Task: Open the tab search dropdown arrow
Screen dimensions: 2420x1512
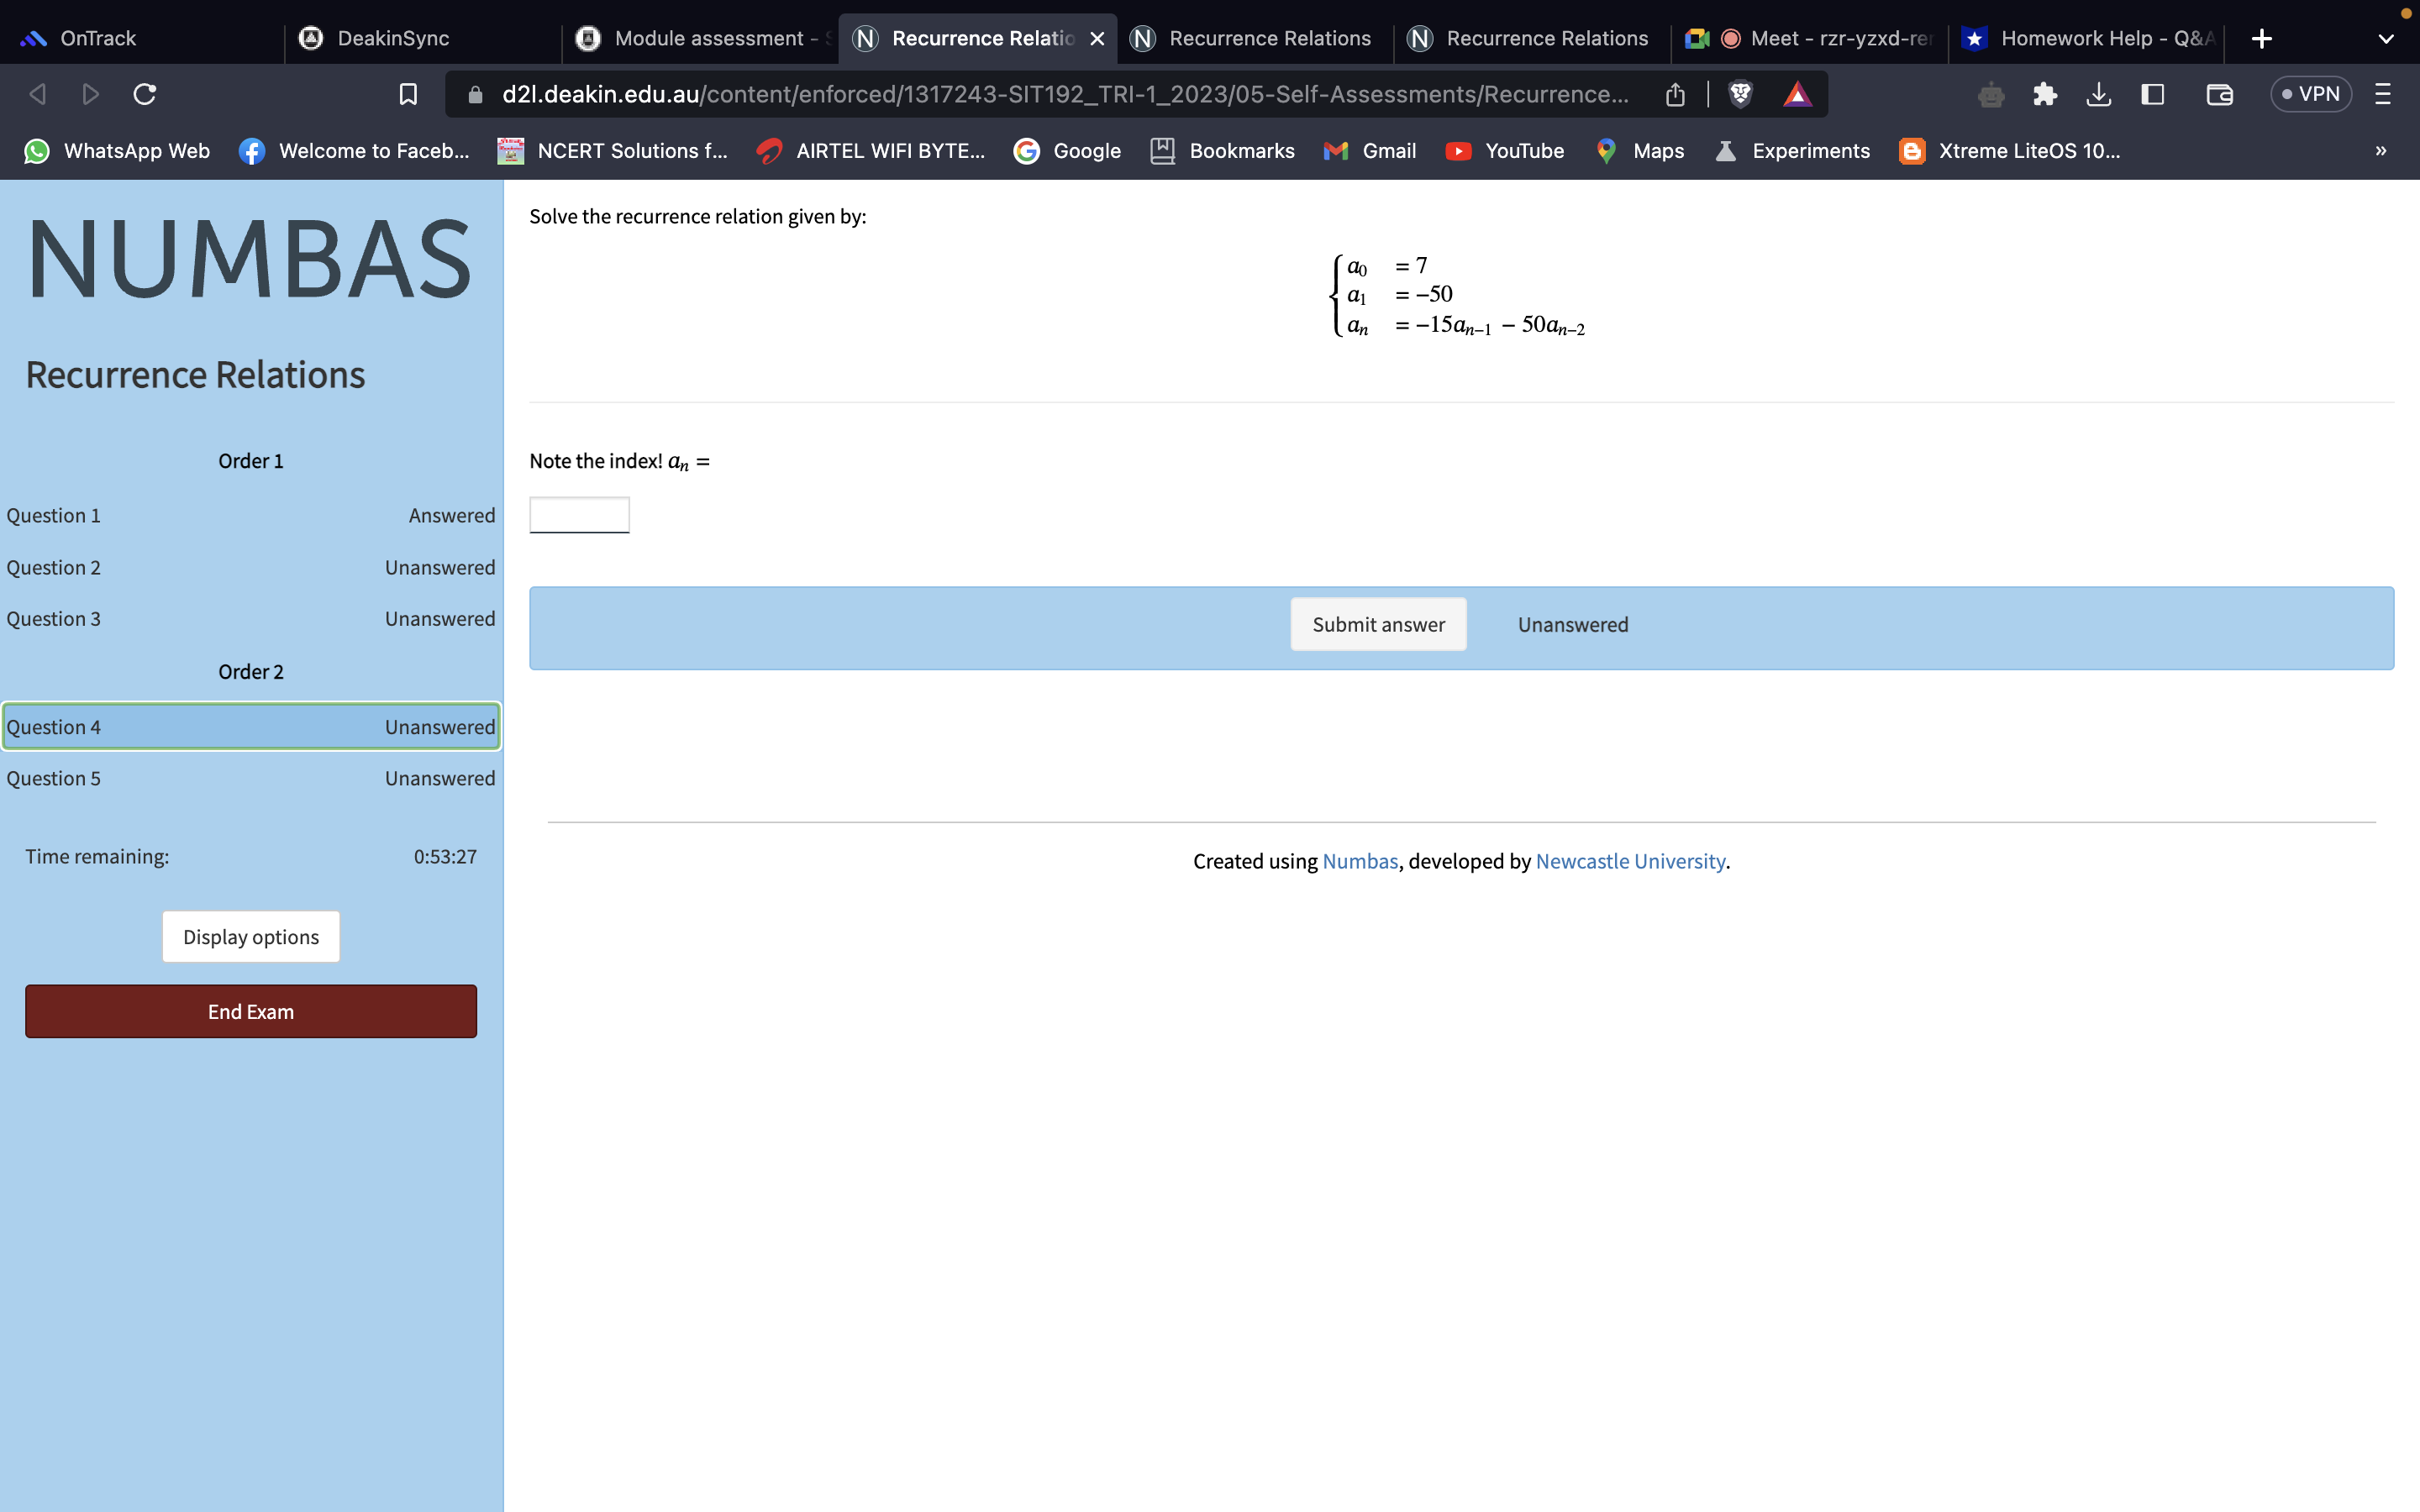Action: click(x=2387, y=38)
